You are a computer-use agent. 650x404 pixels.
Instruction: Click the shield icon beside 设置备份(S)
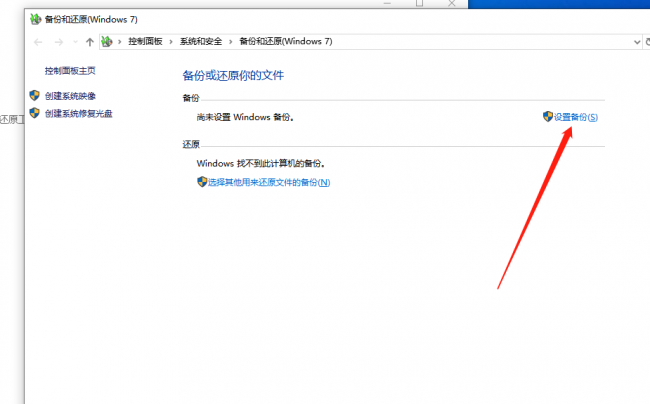[548, 116]
